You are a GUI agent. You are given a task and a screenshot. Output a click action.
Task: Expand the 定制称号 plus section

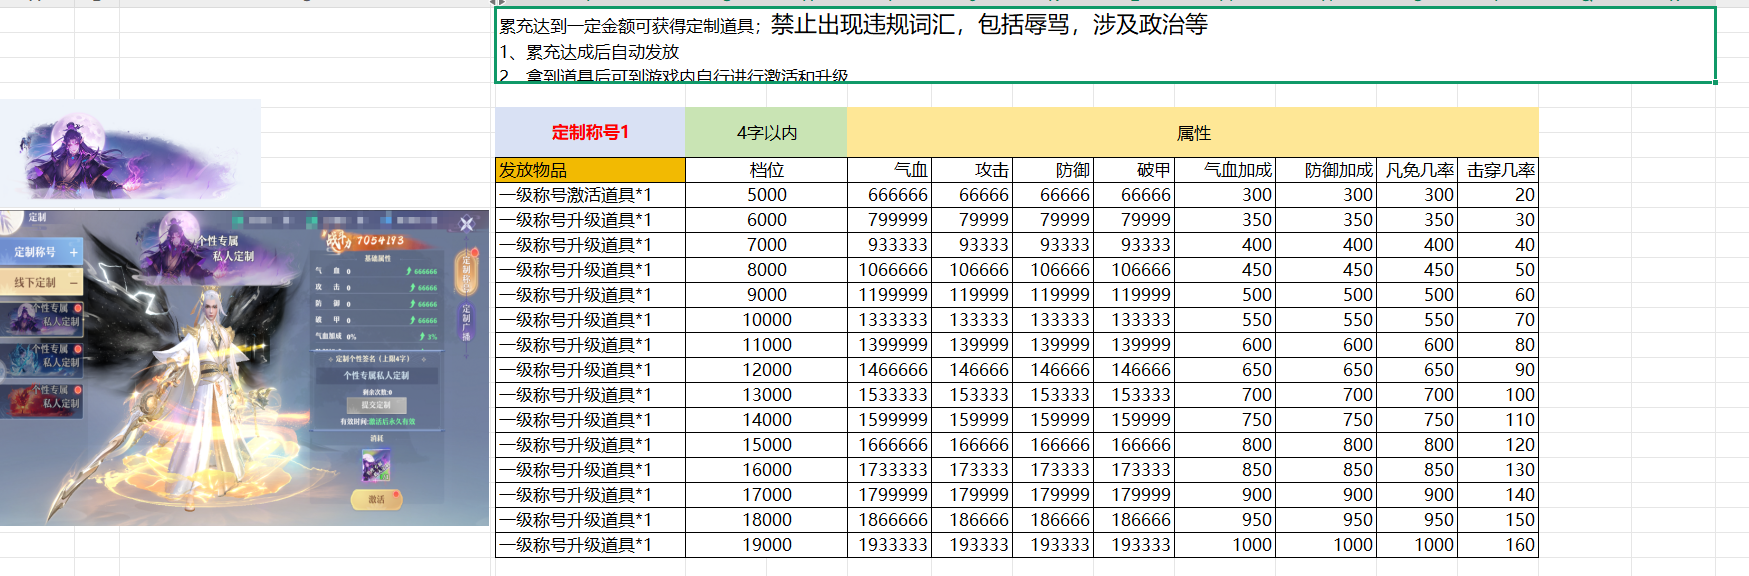click(73, 253)
